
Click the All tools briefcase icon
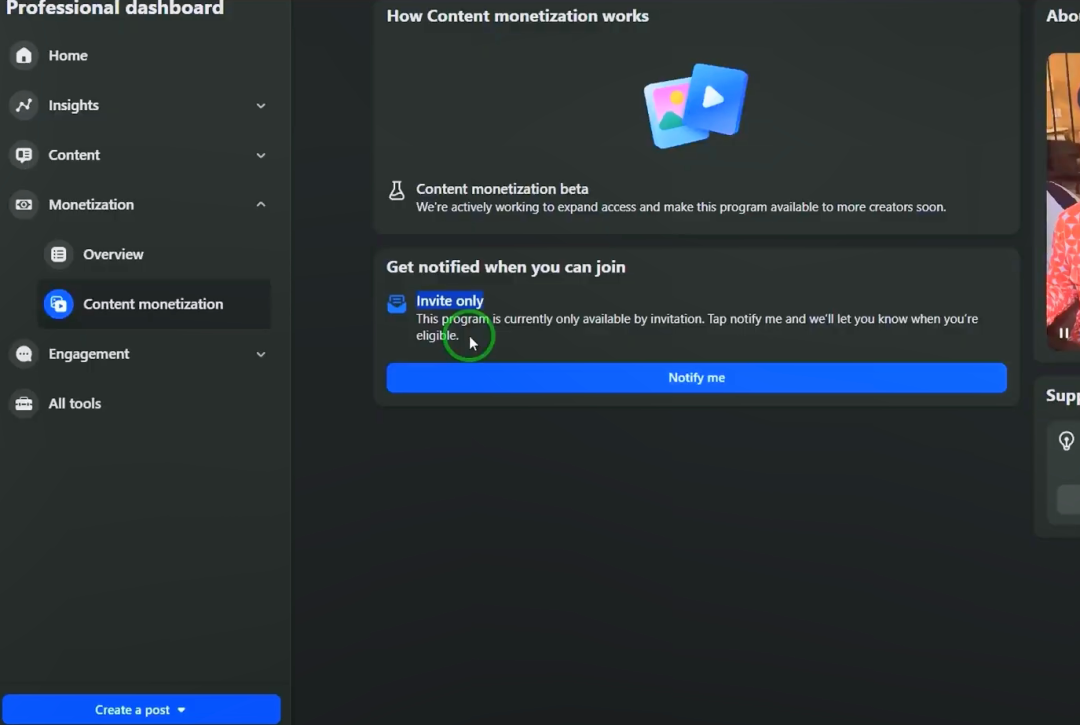[24, 403]
